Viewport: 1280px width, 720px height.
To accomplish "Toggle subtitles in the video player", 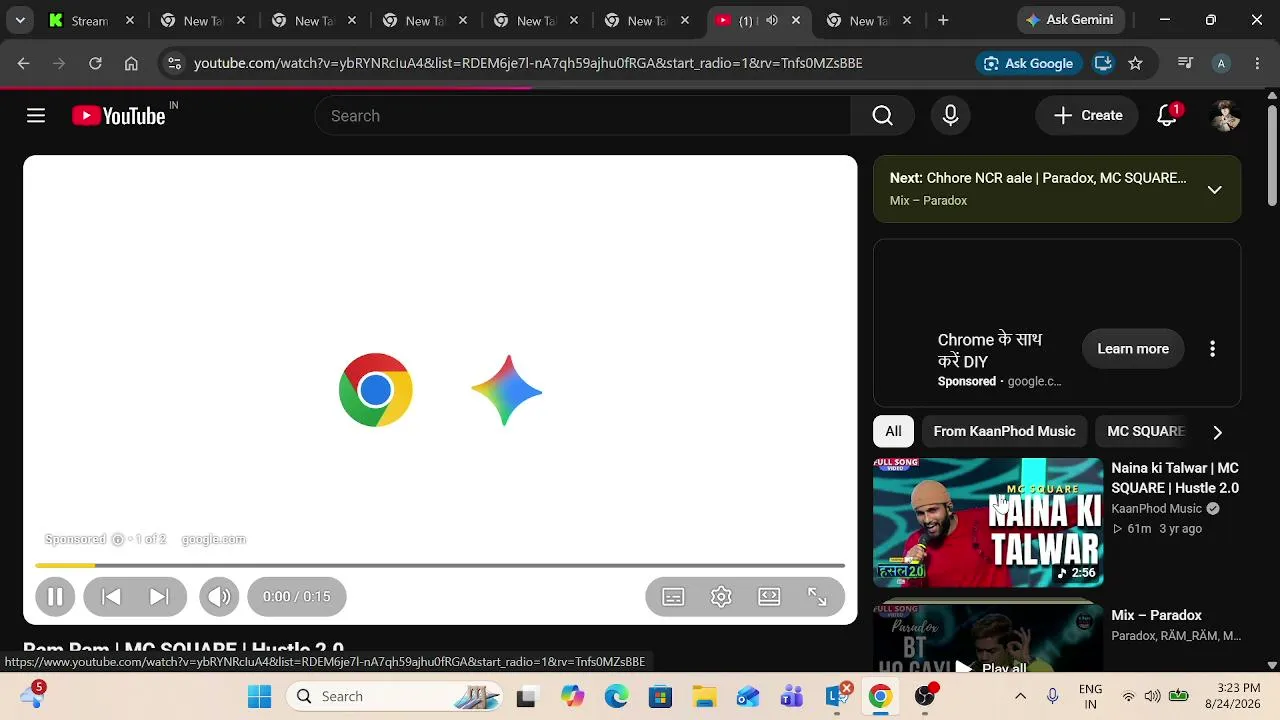I will [673, 597].
